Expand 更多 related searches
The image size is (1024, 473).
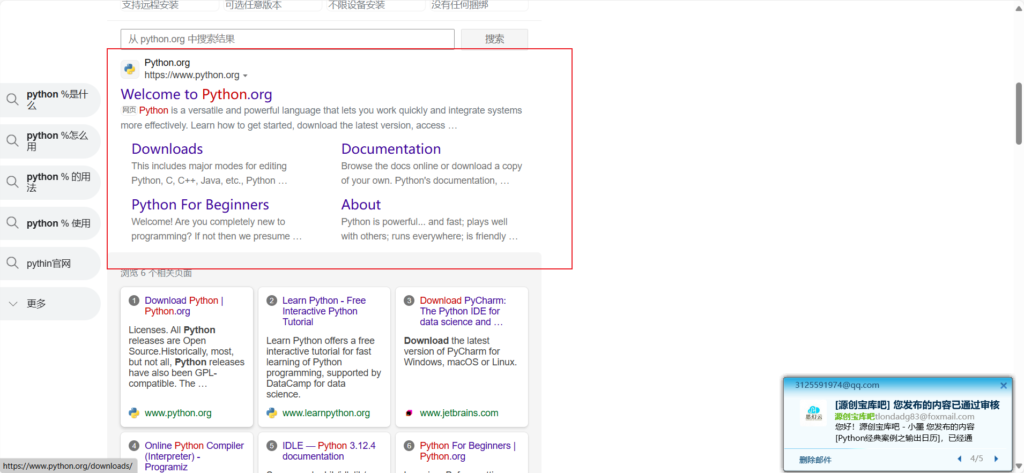(49, 304)
